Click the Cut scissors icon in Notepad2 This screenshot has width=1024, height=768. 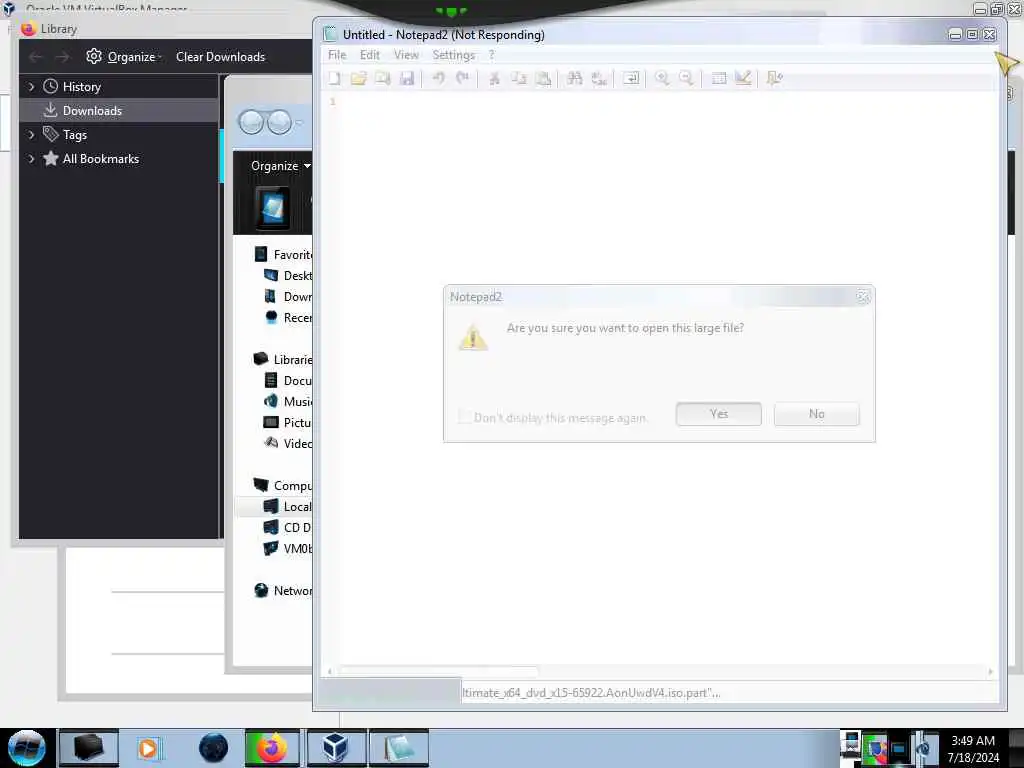[494, 78]
